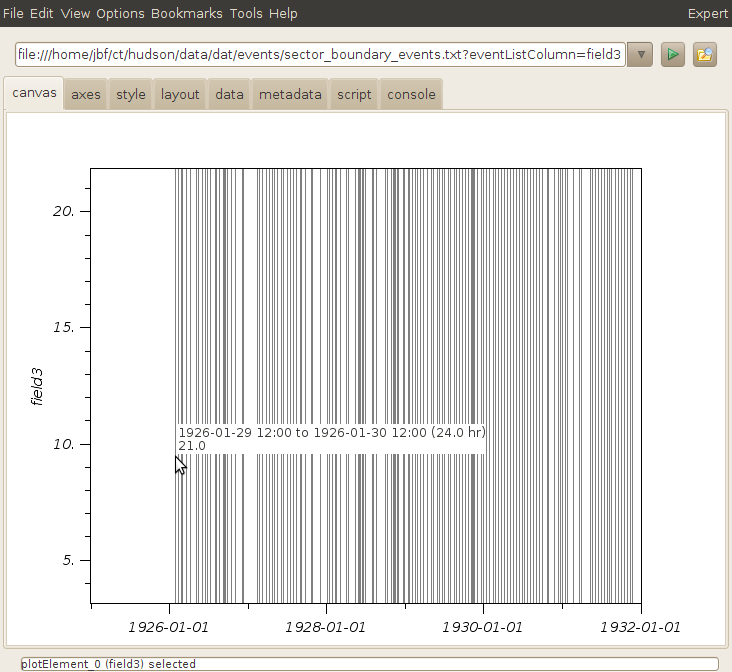Open the File menu

[14, 13]
